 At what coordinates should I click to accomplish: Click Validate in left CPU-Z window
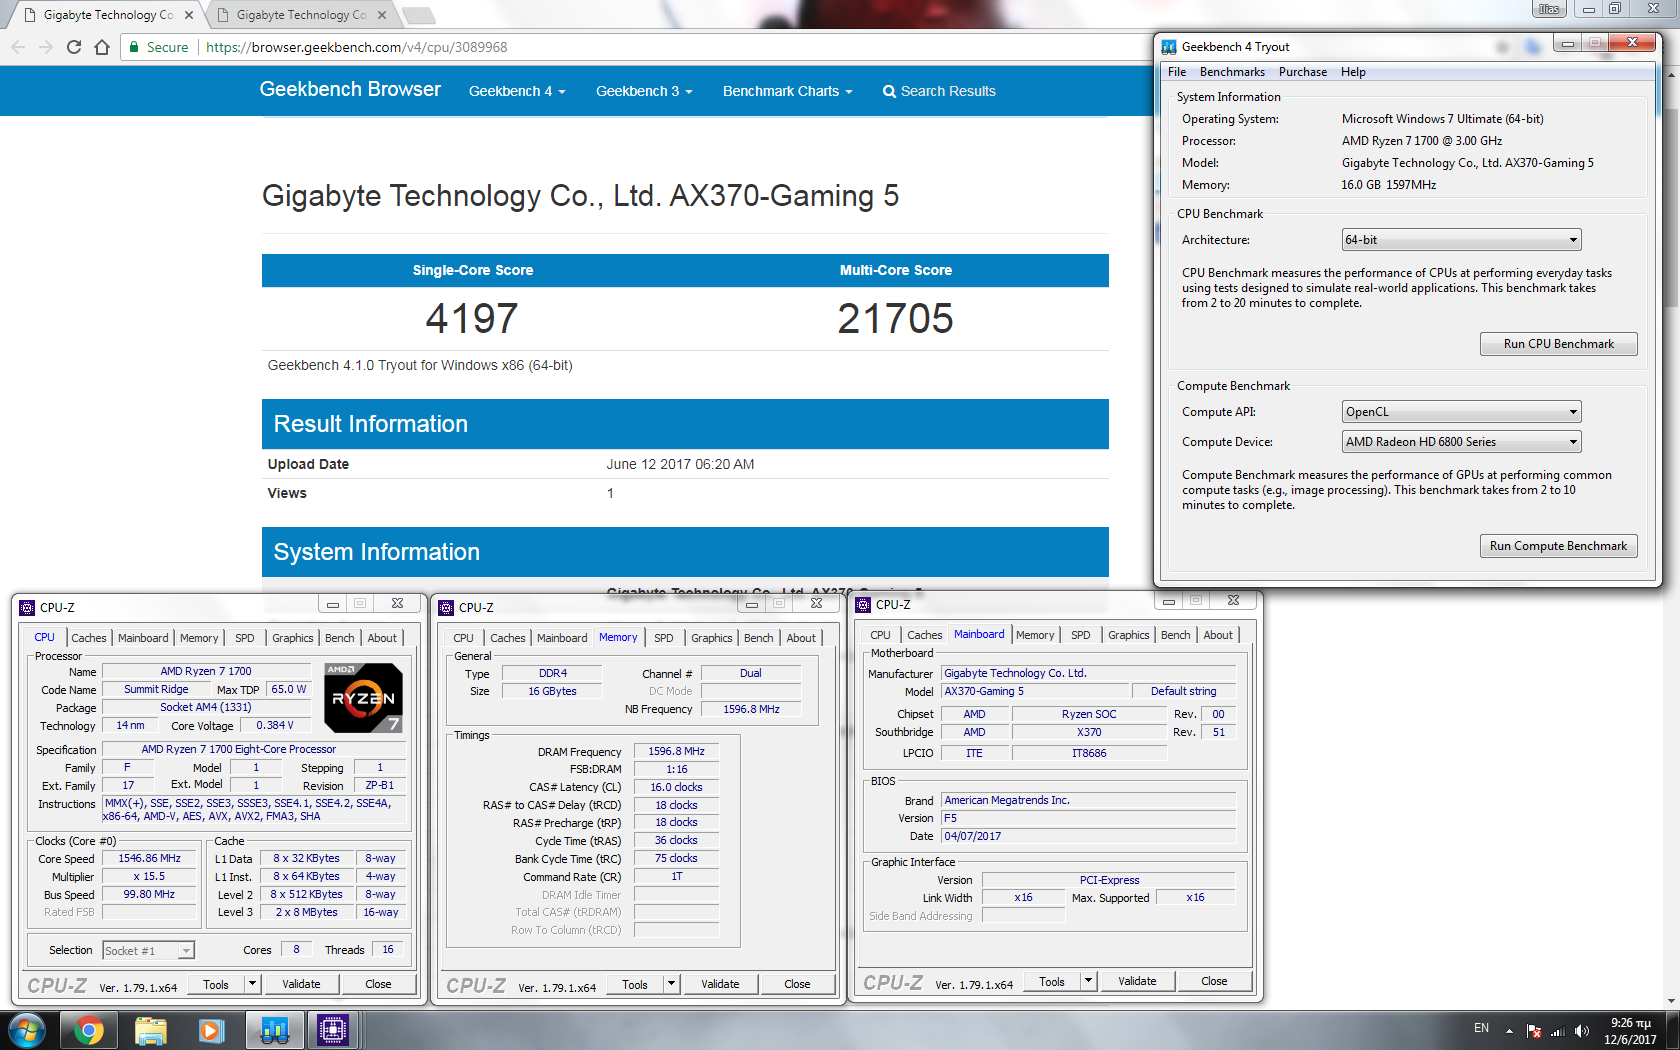click(x=301, y=984)
